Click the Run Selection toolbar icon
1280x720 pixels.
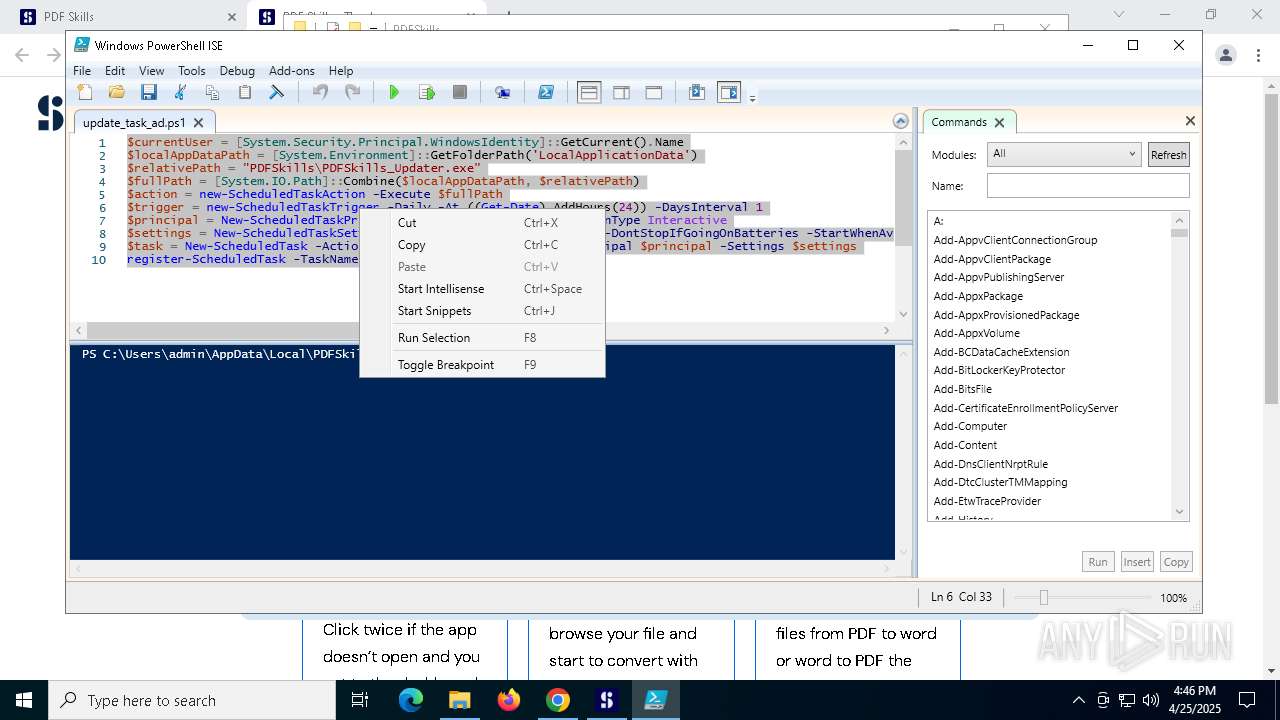click(x=427, y=92)
